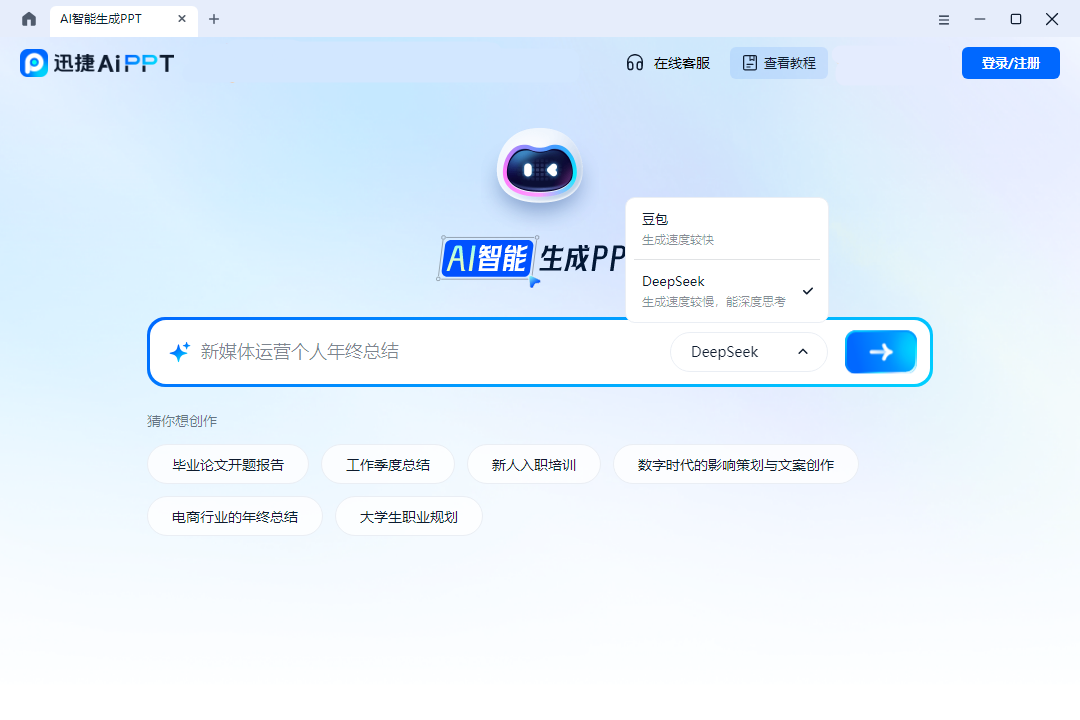Image resolution: width=1080 pixels, height=720 pixels.
Task: Open the hamburger menu in title bar
Action: pos(944,20)
